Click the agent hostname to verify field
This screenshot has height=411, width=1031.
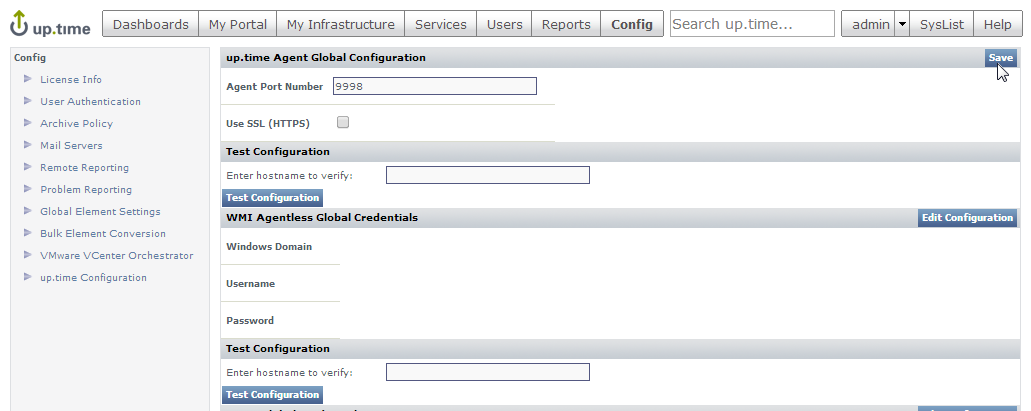(487, 175)
